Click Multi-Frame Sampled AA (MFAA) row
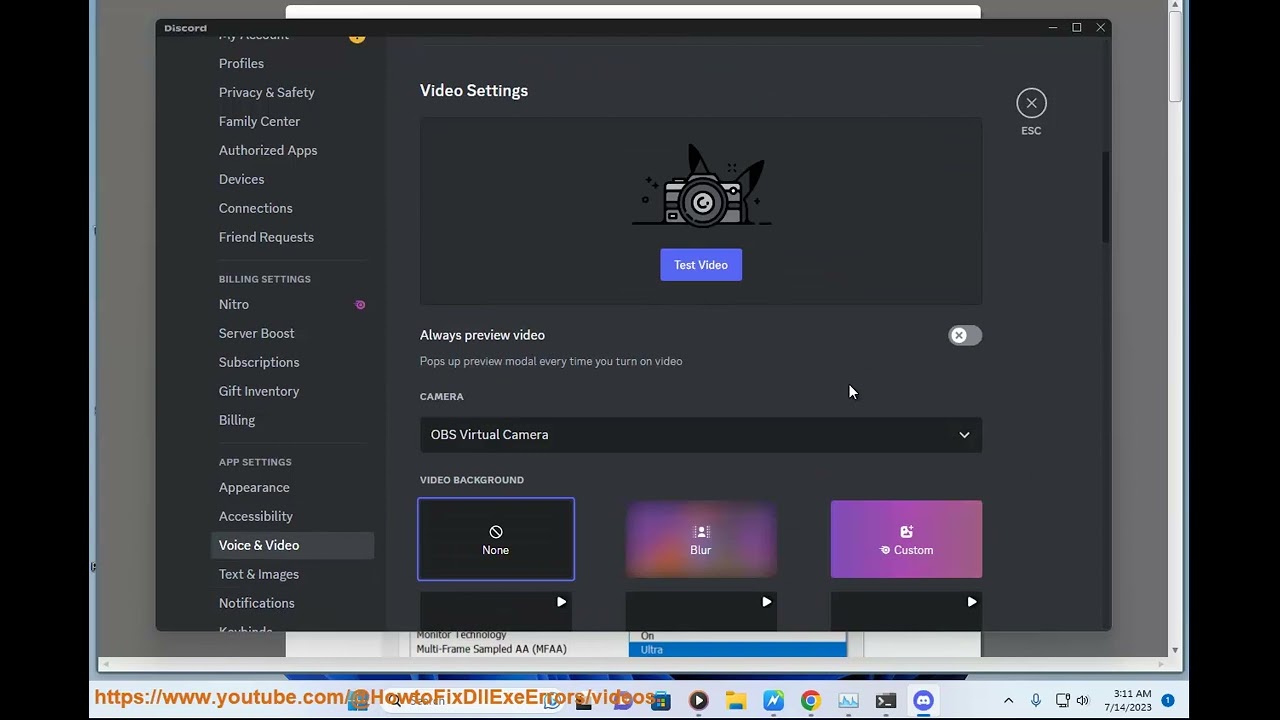 tap(491, 649)
